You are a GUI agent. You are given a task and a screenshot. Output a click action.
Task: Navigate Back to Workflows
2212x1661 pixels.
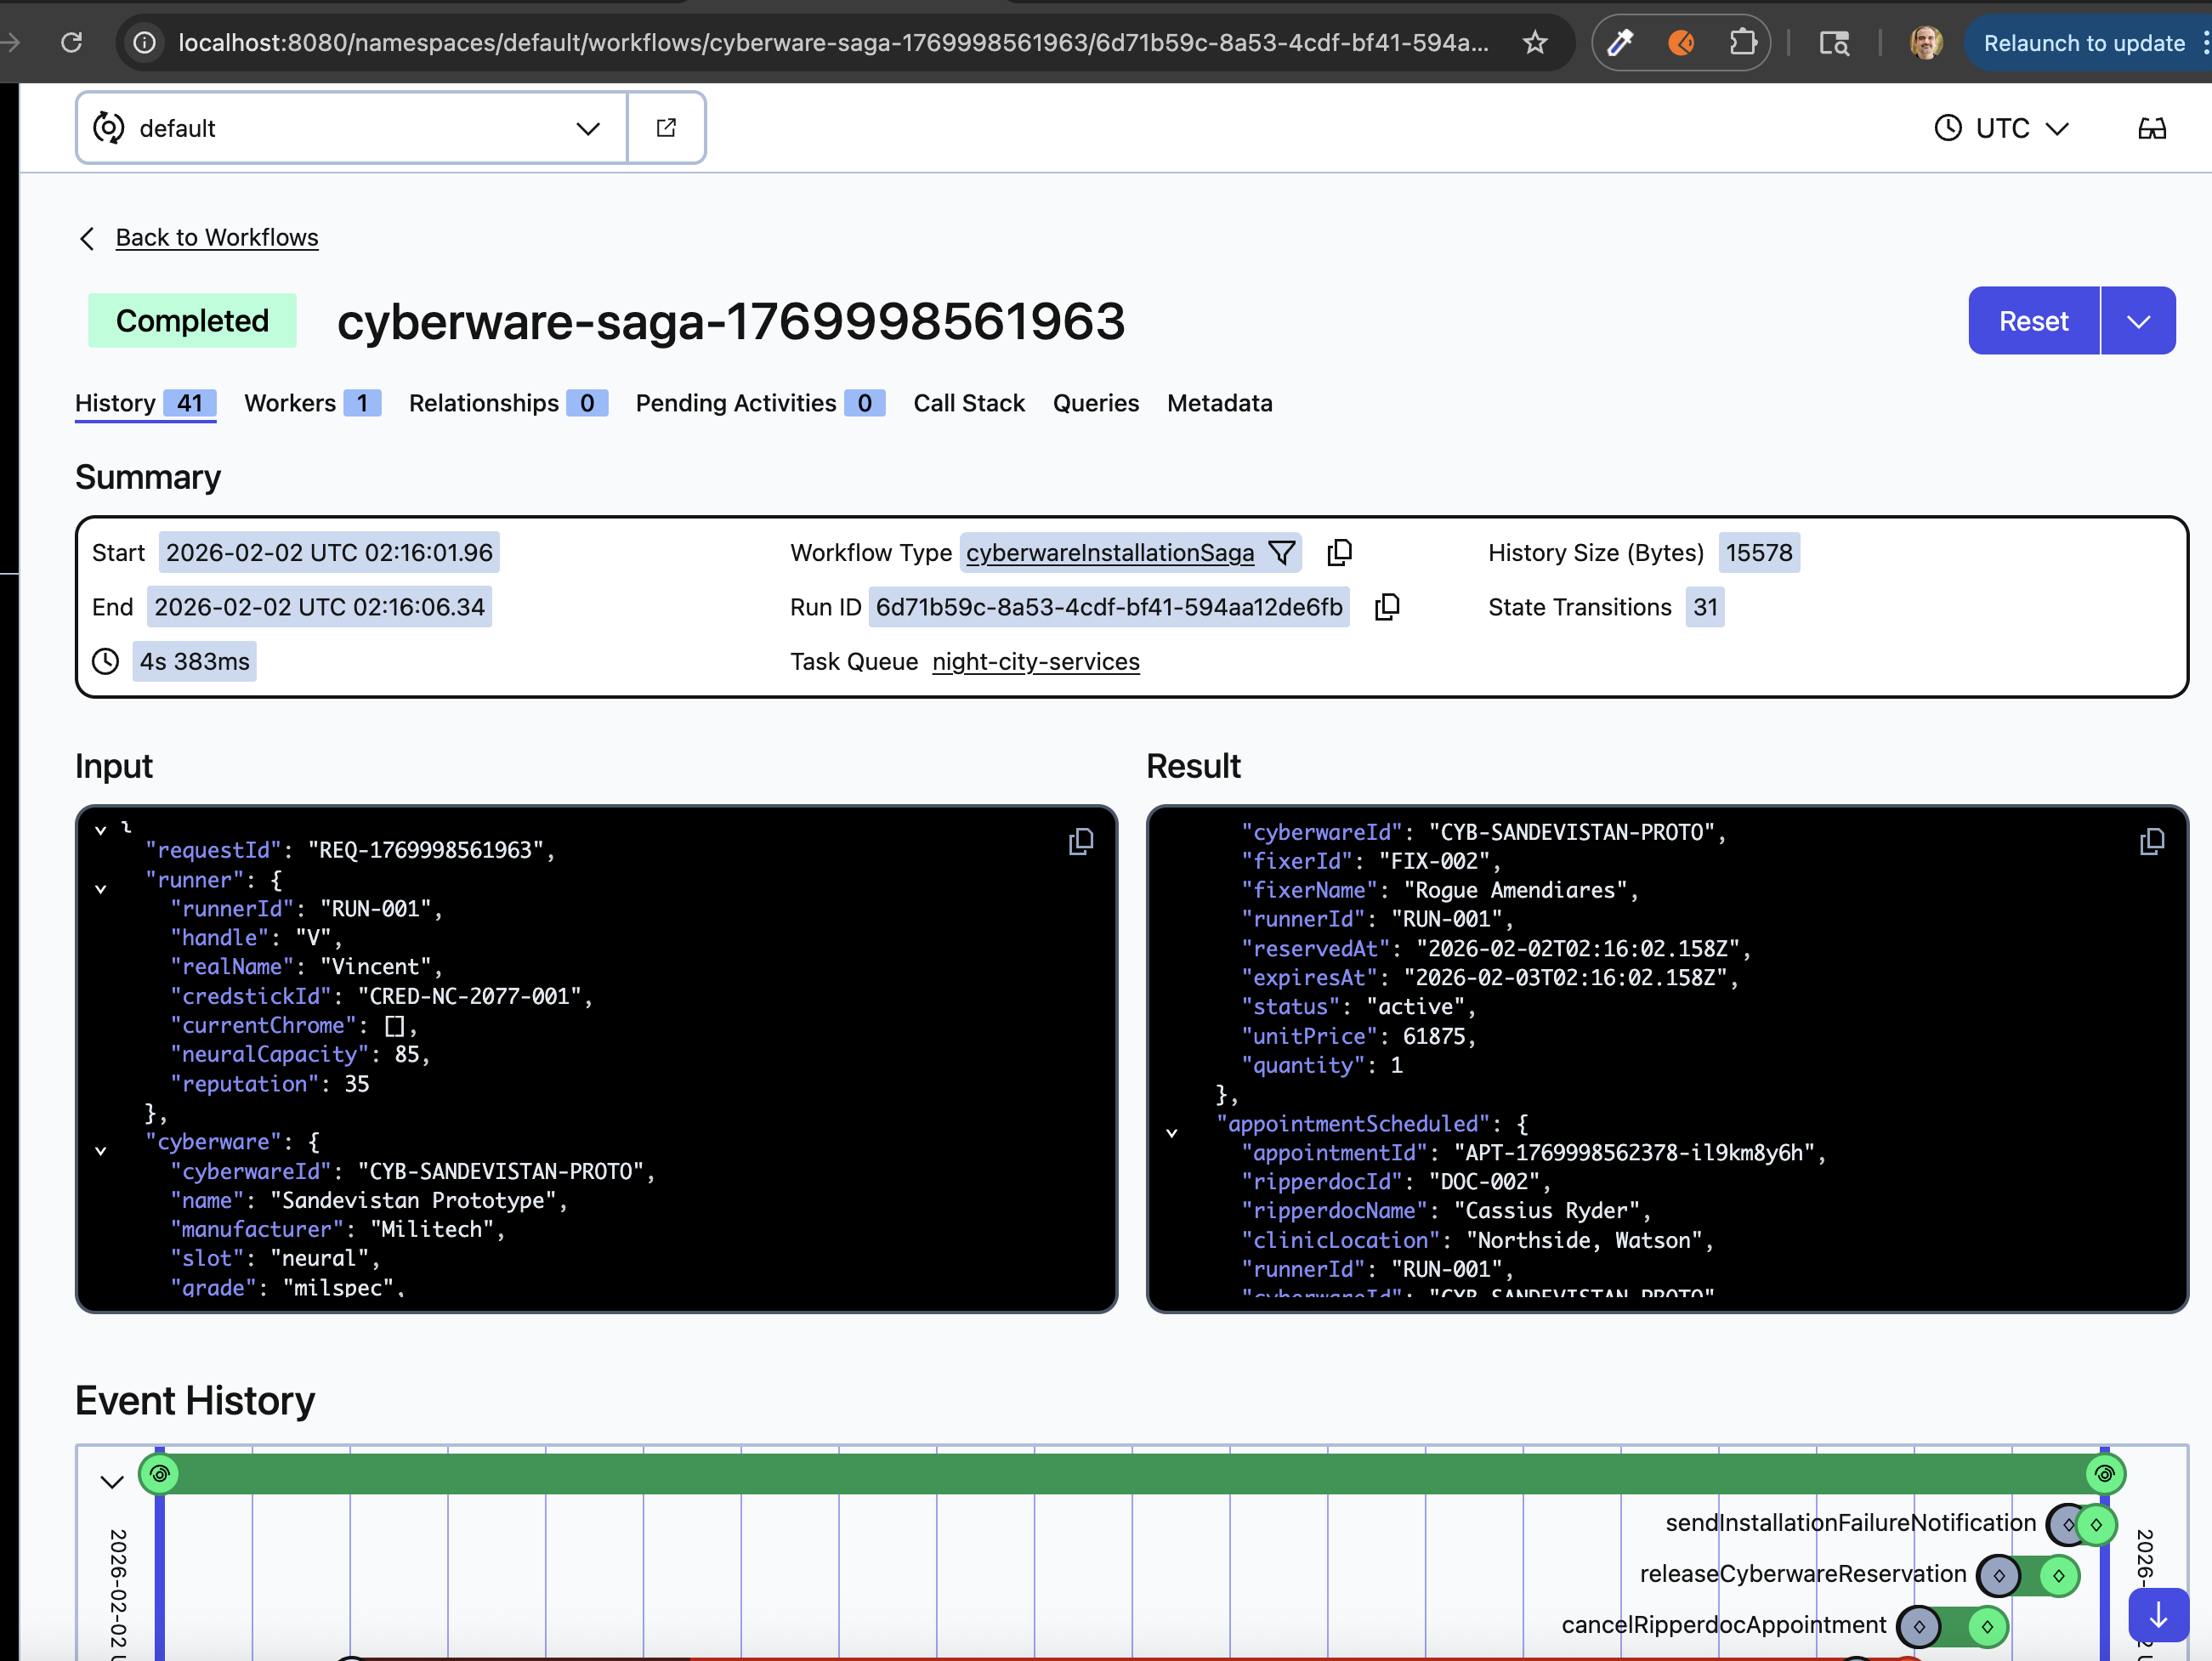(x=216, y=237)
